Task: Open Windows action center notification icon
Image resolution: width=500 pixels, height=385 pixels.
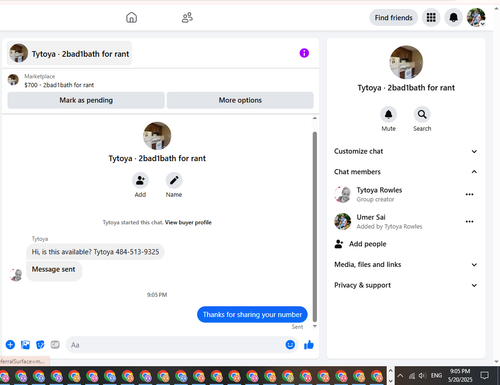Action: (484, 375)
